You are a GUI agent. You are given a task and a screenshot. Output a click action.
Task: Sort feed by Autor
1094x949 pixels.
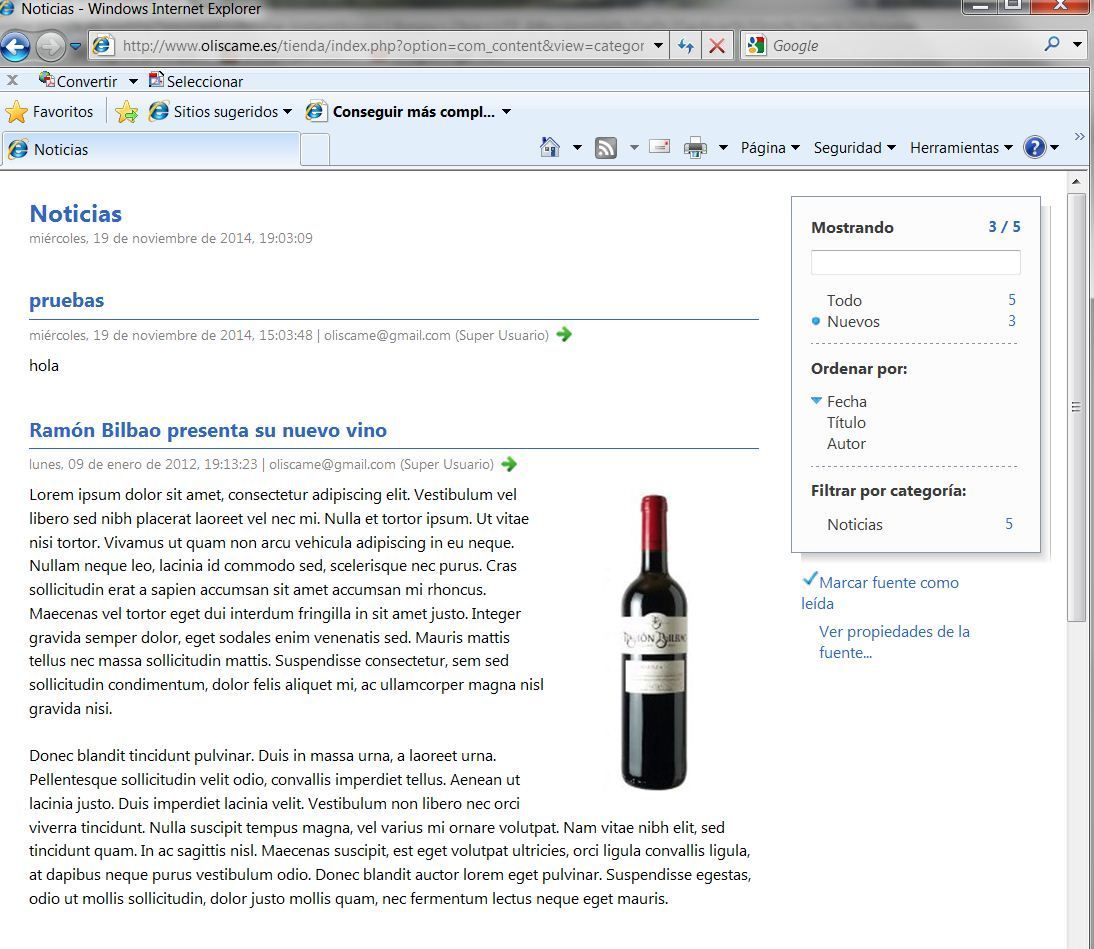tap(846, 444)
